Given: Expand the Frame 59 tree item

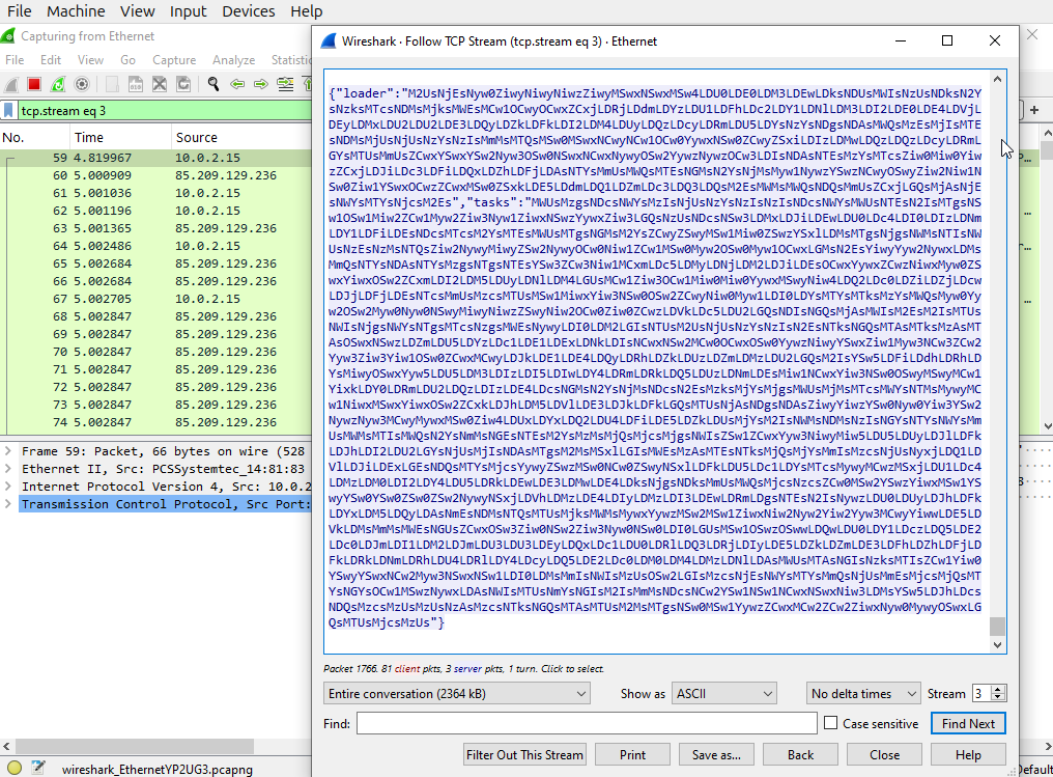Looking at the screenshot, I should 9,451.
